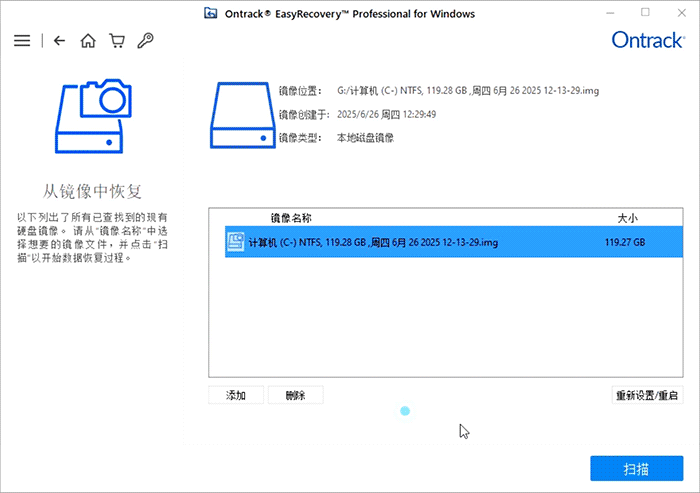Image resolution: width=700 pixels, height=493 pixels.
Task: Minimize the EasyRecovery window
Action: coord(610,13)
